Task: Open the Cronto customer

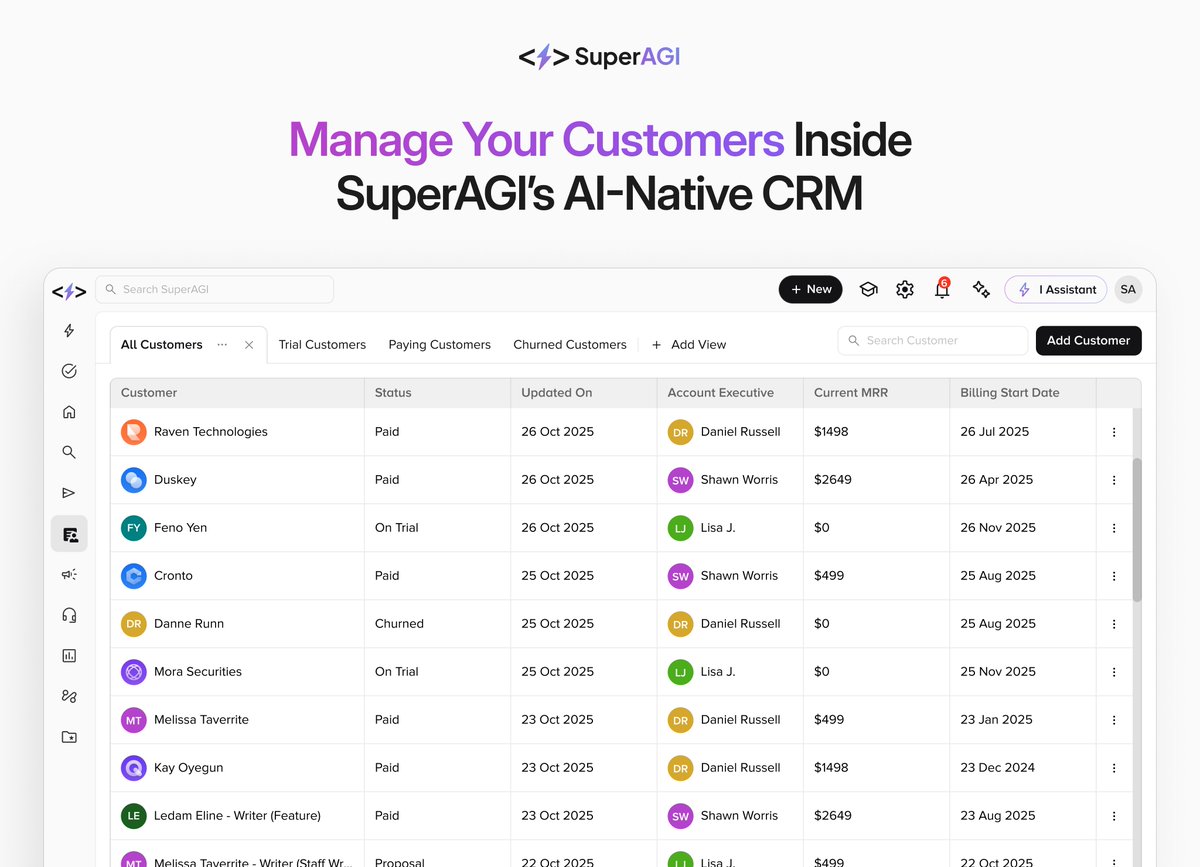Action: click(x=173, y=576)
